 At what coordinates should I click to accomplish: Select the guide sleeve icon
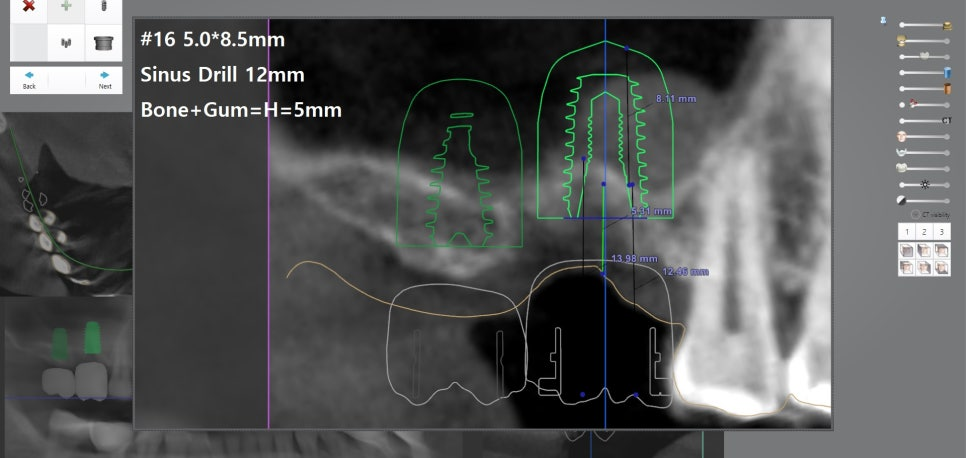(x=103, y=43)
